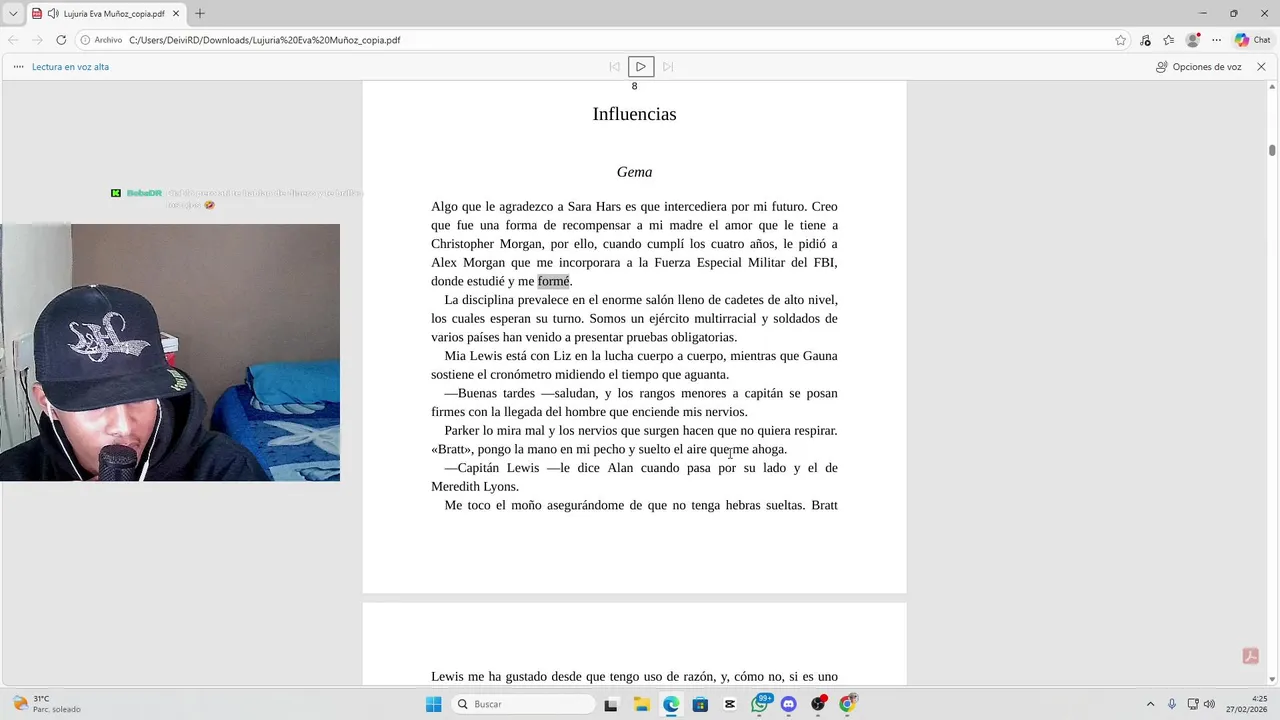Click the Gema subheading
This screenshot has height=720, width=1280.
(634, 172)
